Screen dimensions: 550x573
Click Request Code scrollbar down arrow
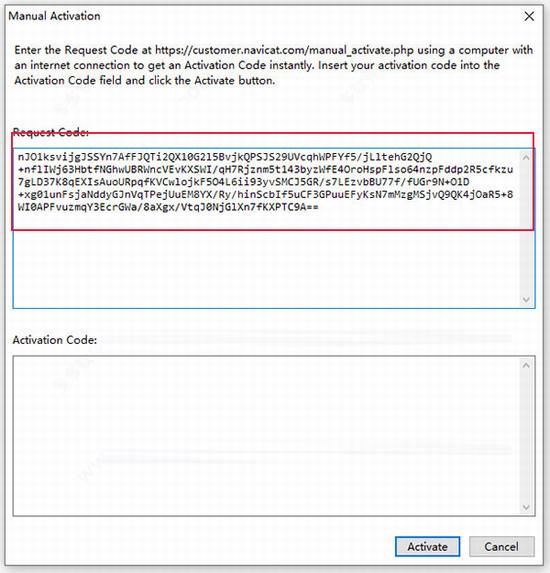(526, 300)
